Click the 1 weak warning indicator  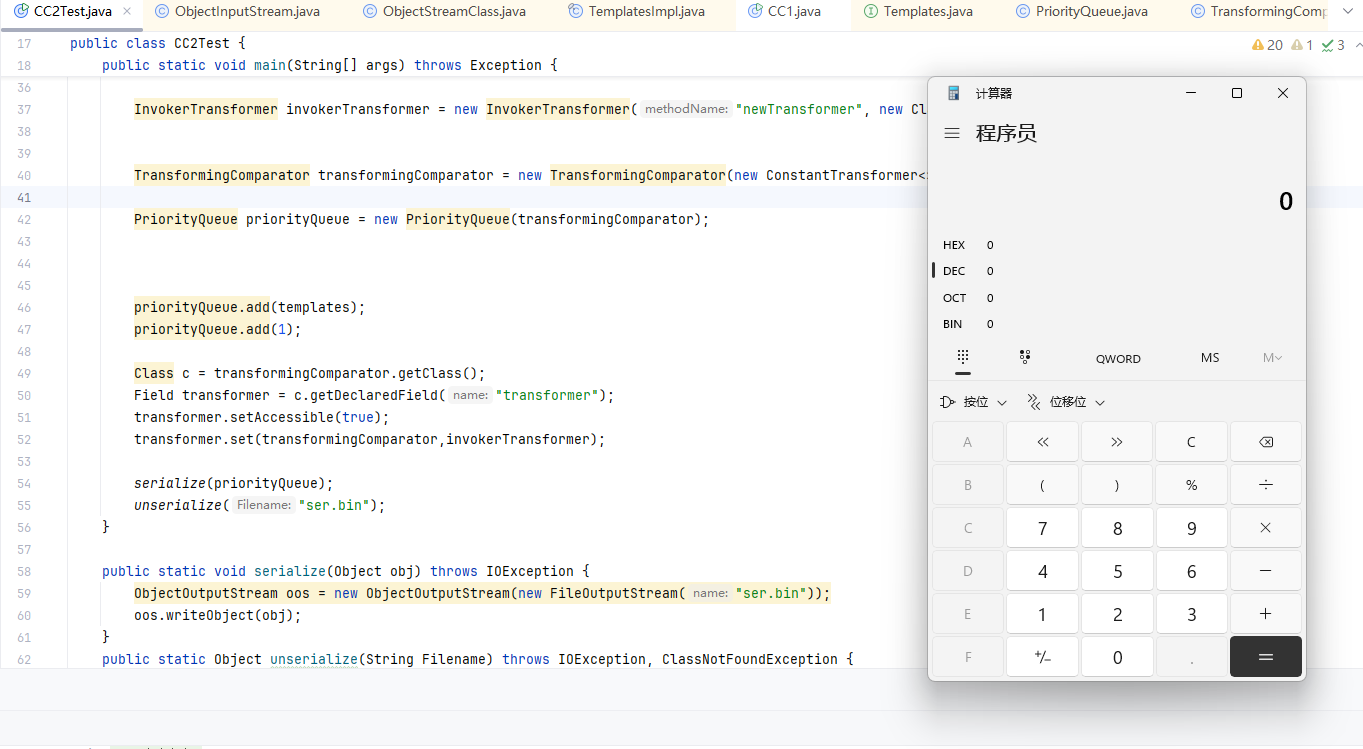(1302, 45)
